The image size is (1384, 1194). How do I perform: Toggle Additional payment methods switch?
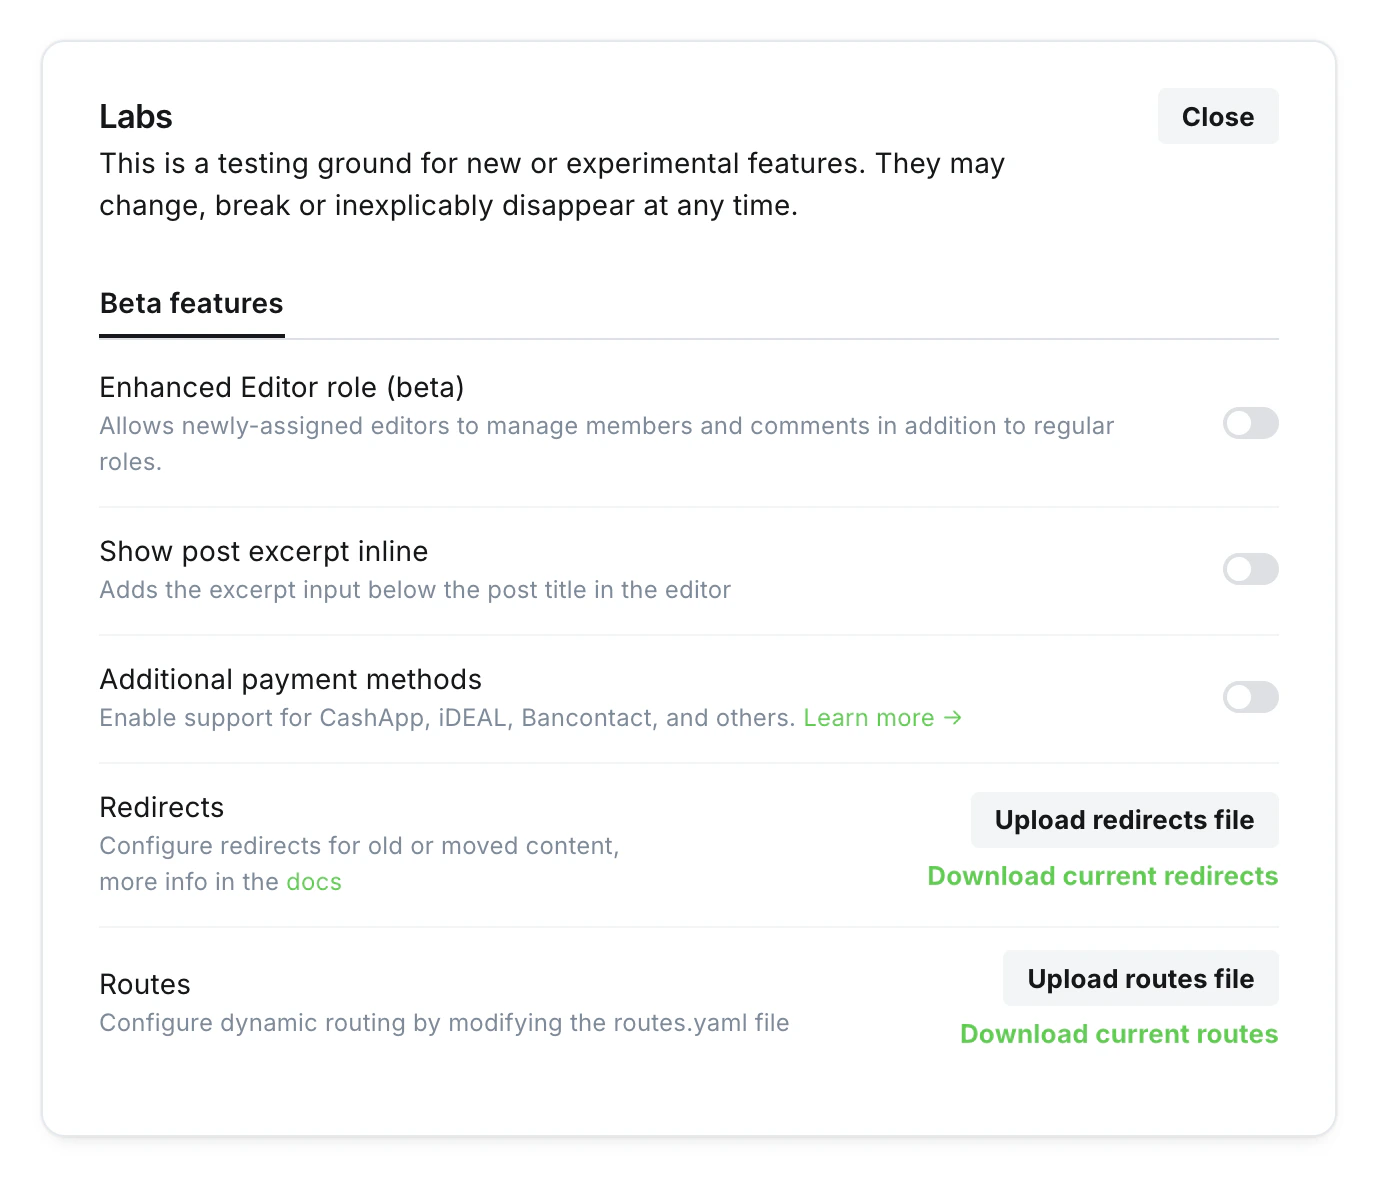coord(1250,698)
